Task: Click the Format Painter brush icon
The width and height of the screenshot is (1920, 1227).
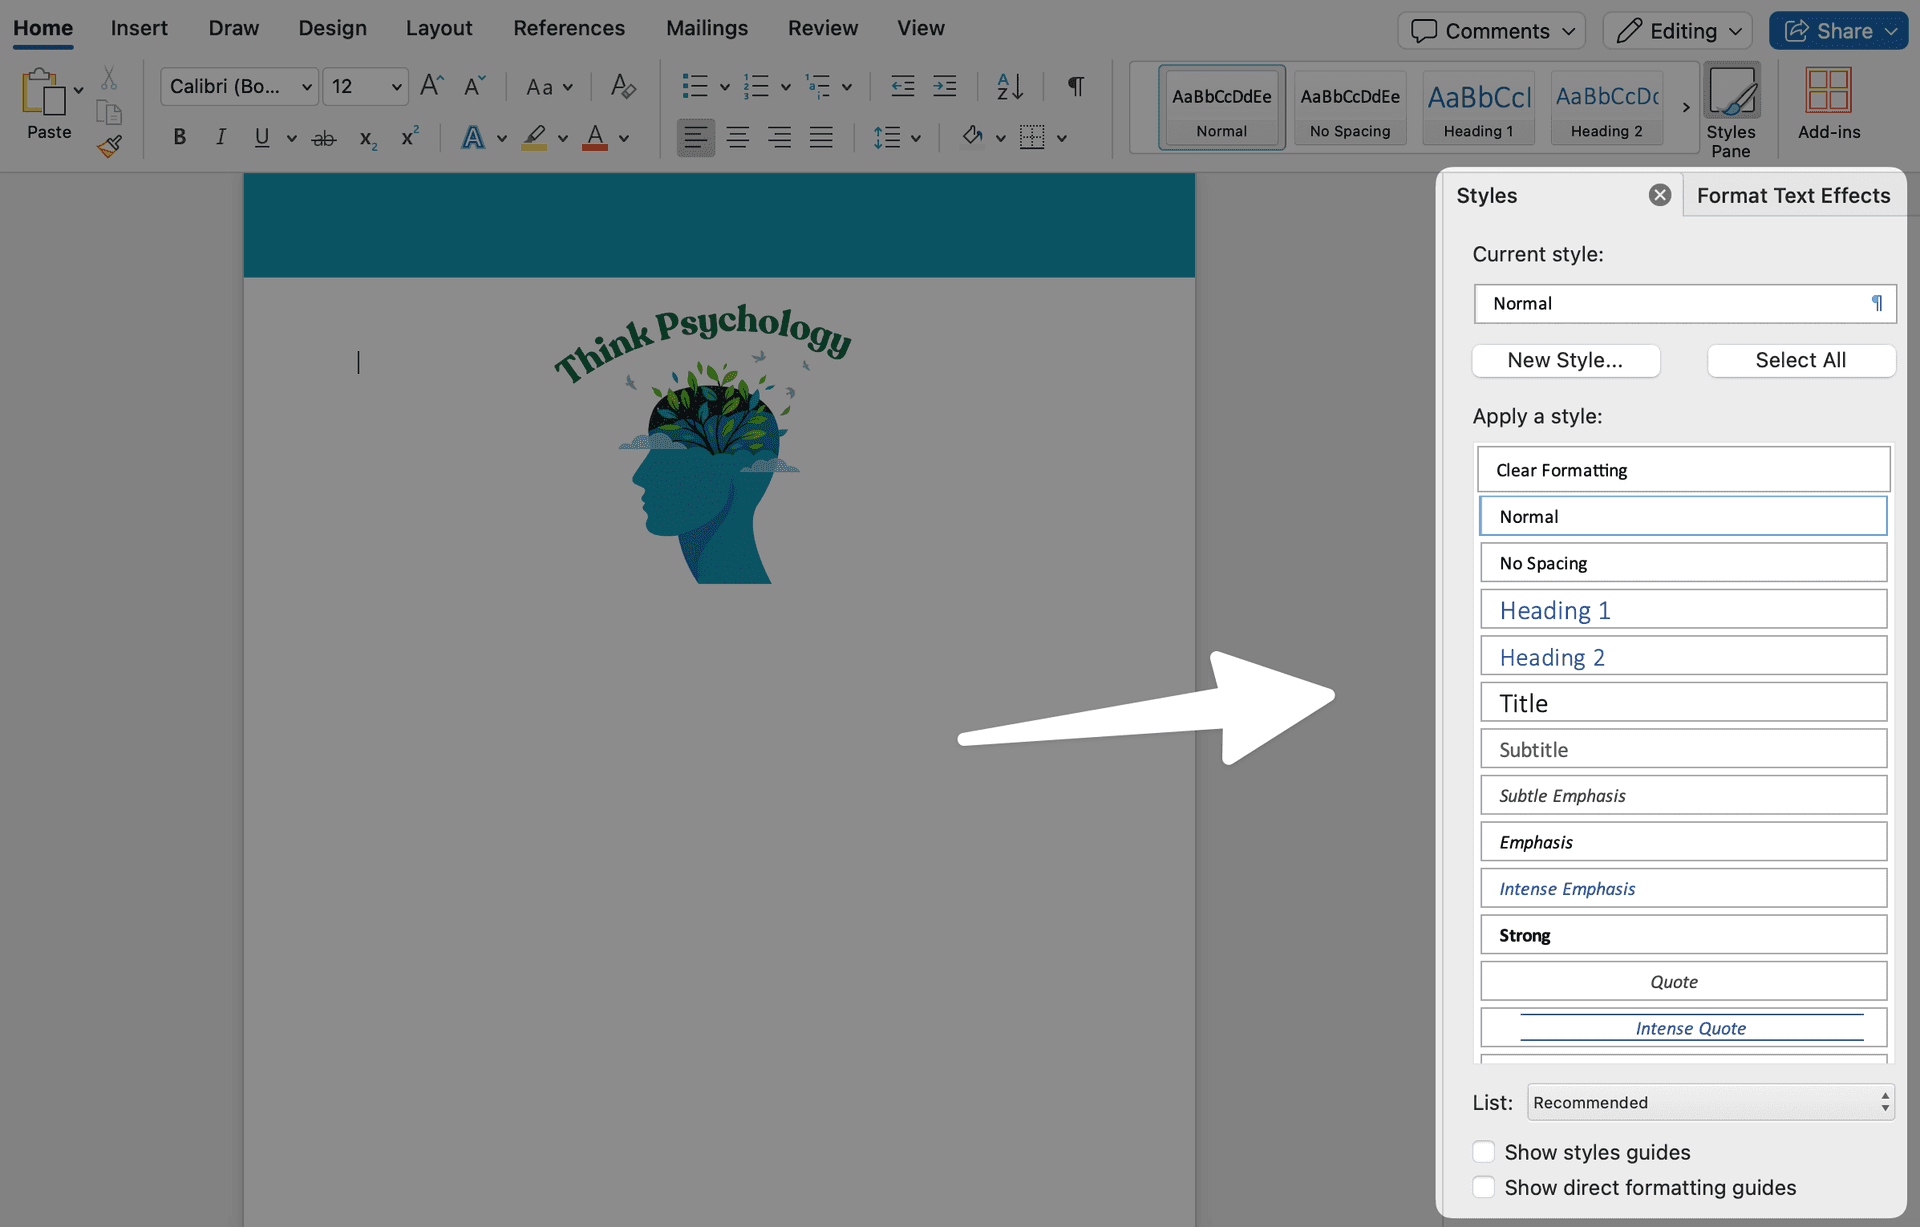Action: [109, 147]
